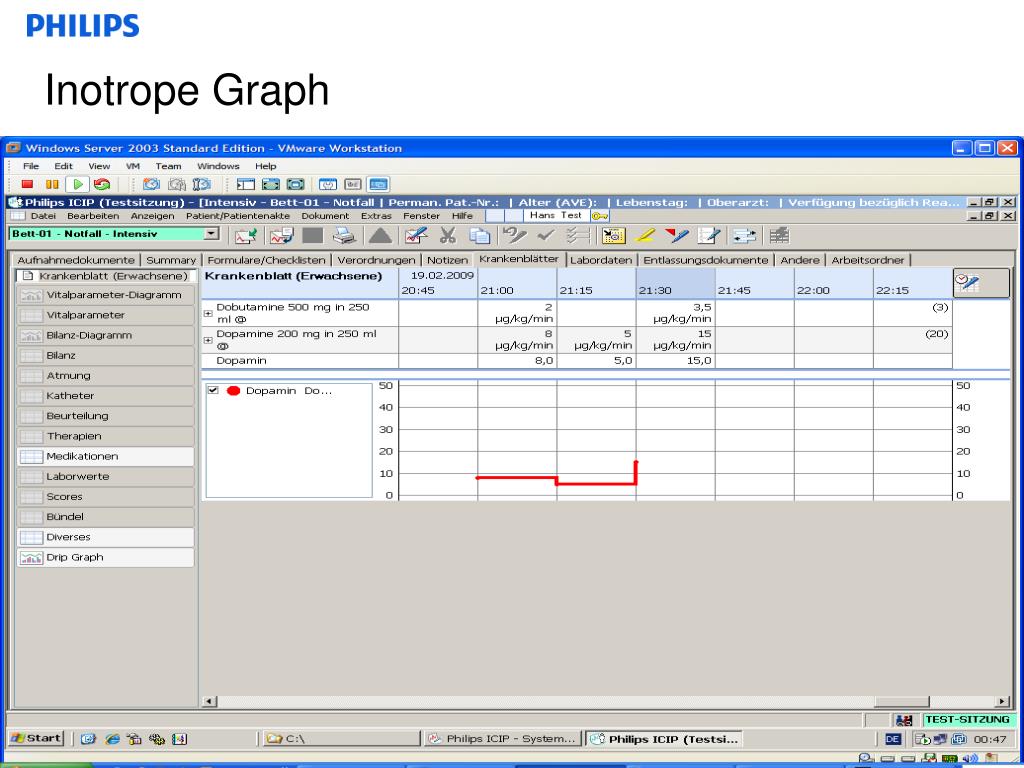Click the C:\ taskbar button
The height and width of the screenshot is (768, 1024).
click(340, 739)
